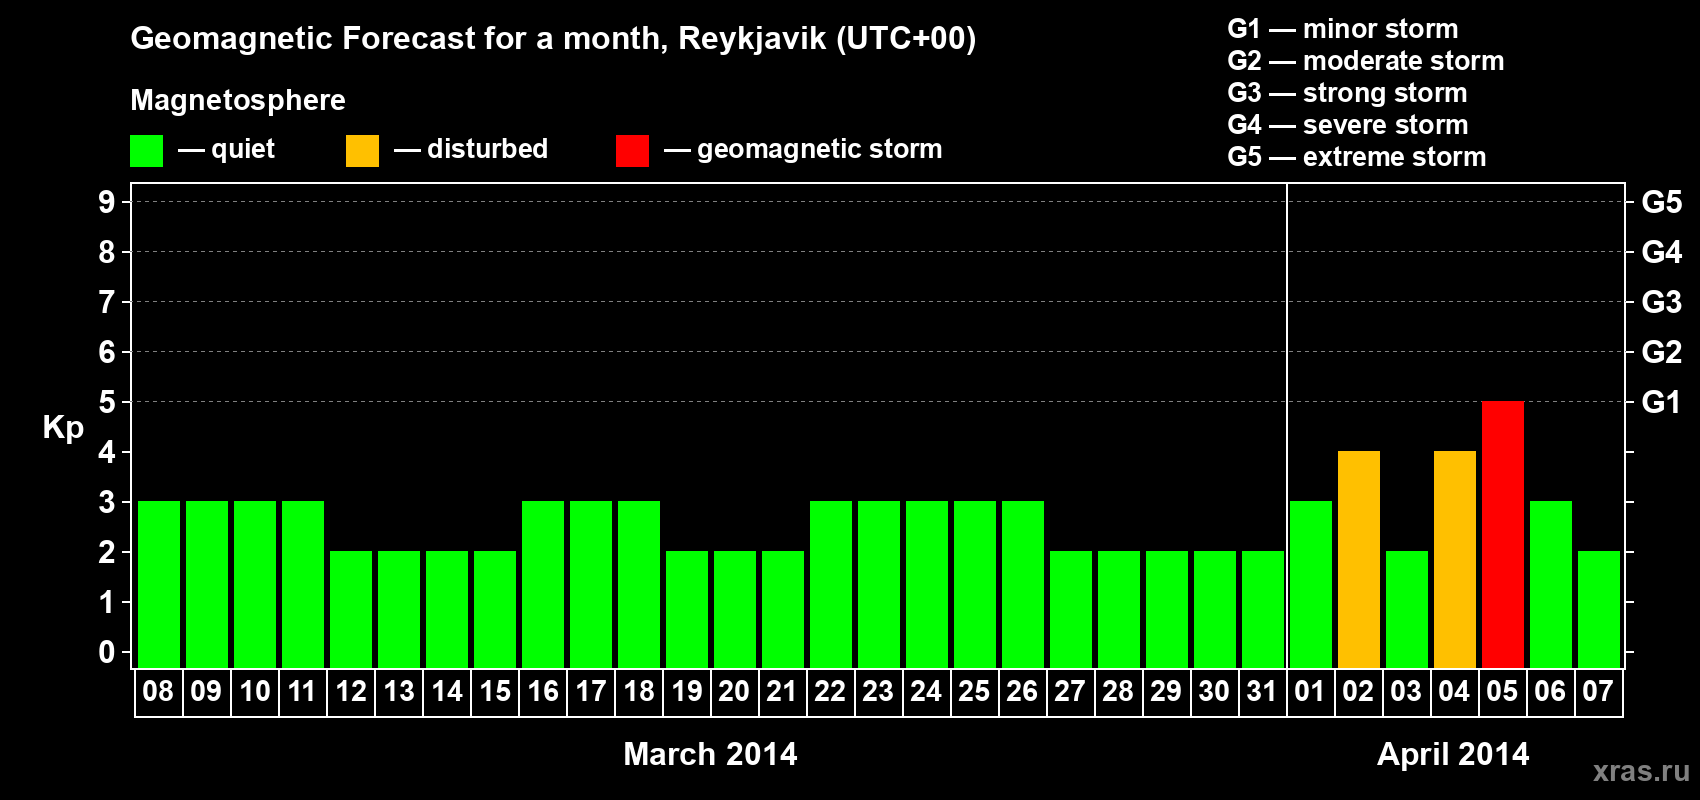The height and width of the screenshot is (800, 1700).
Task: Click the 'disturbed' legend label
Action: pos(487,149)
